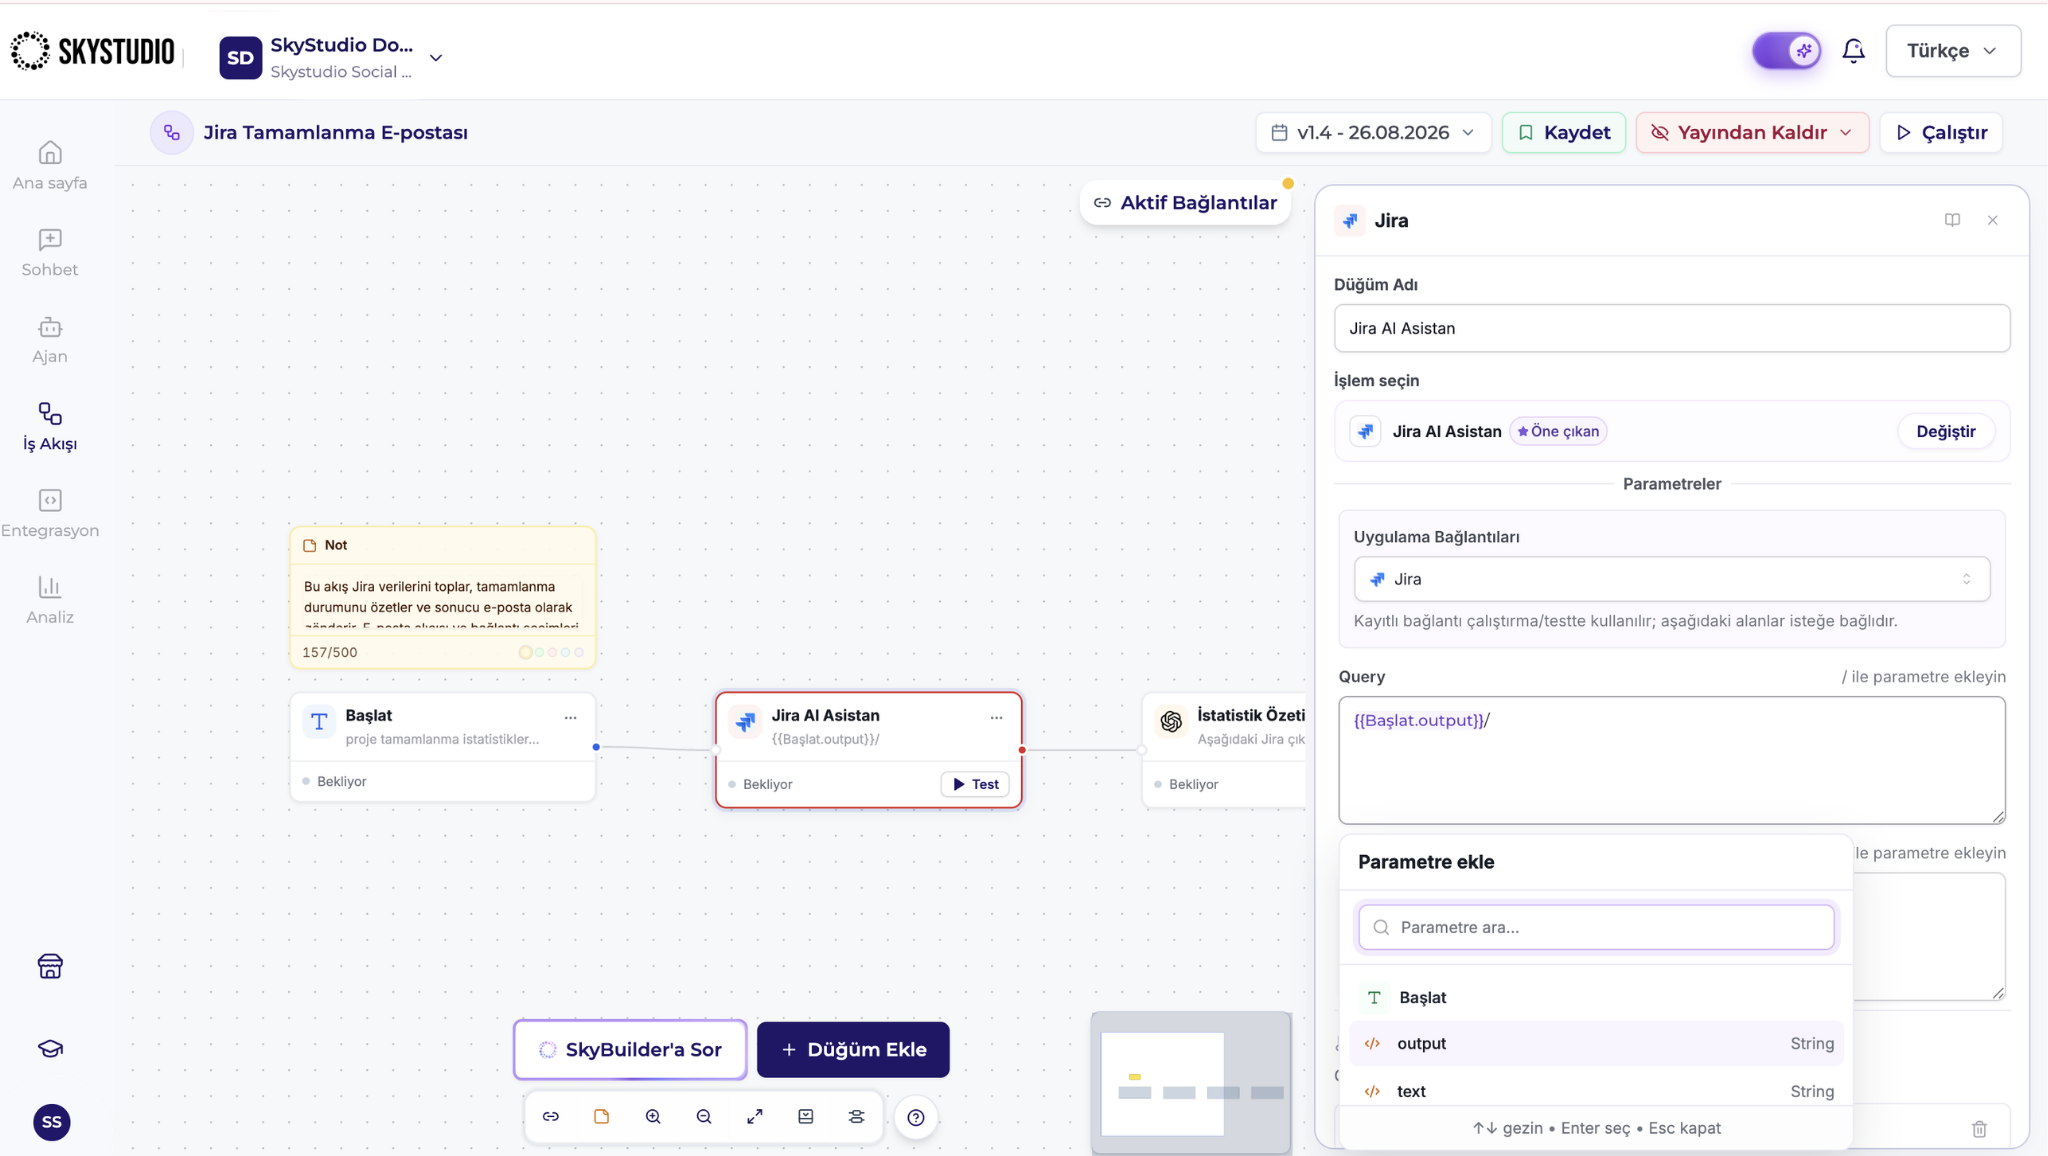Open the SS user avatar
This screenshot has width=2048, height=1156.
coord(52,1122)
